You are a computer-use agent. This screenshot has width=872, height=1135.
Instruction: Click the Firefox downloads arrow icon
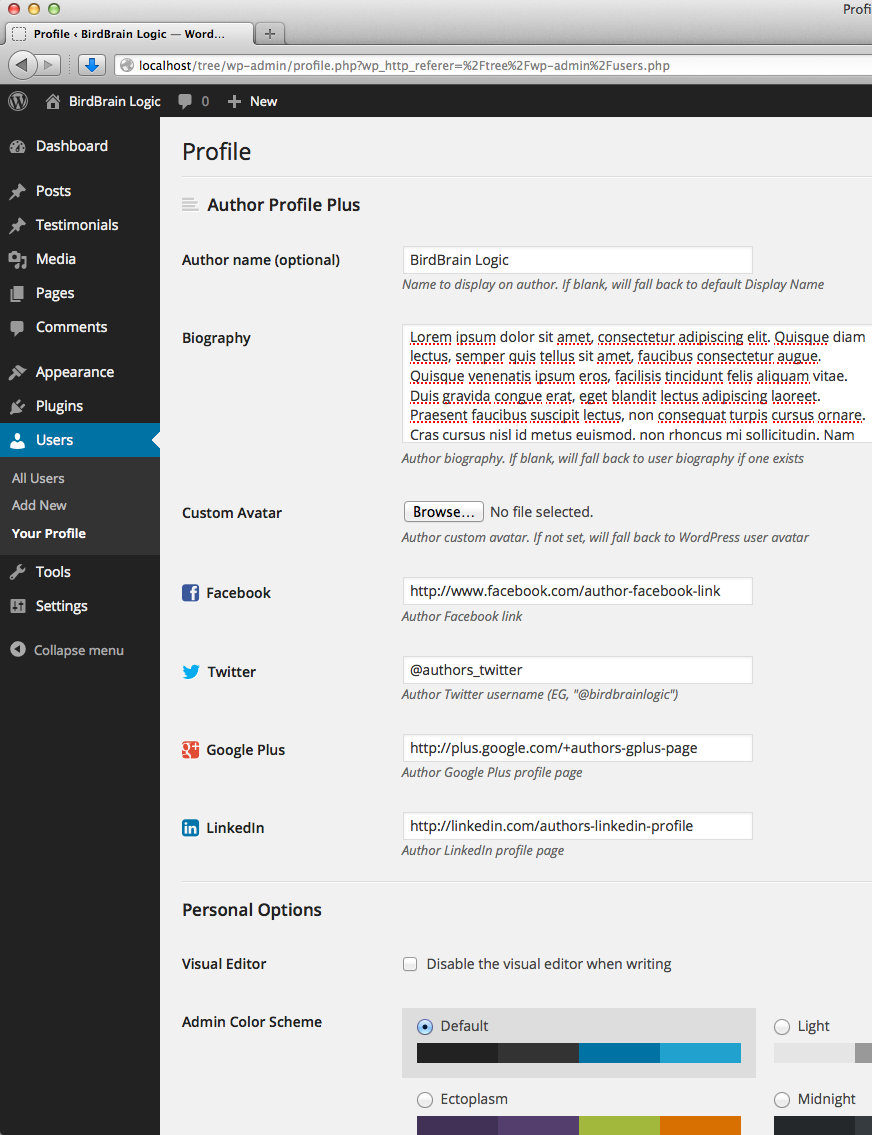(x=92, y=65)
